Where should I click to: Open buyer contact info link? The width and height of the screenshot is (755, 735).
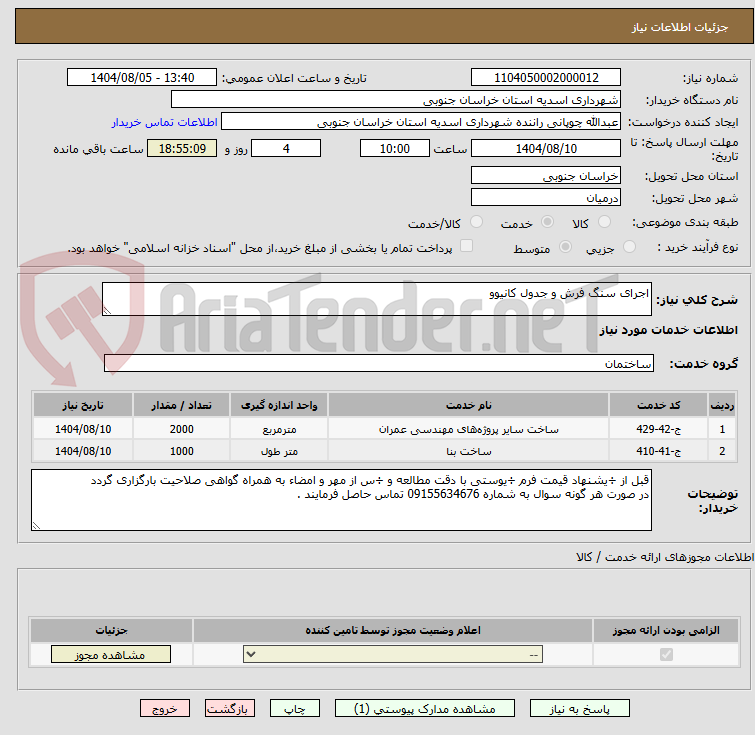tap(165, 122)
